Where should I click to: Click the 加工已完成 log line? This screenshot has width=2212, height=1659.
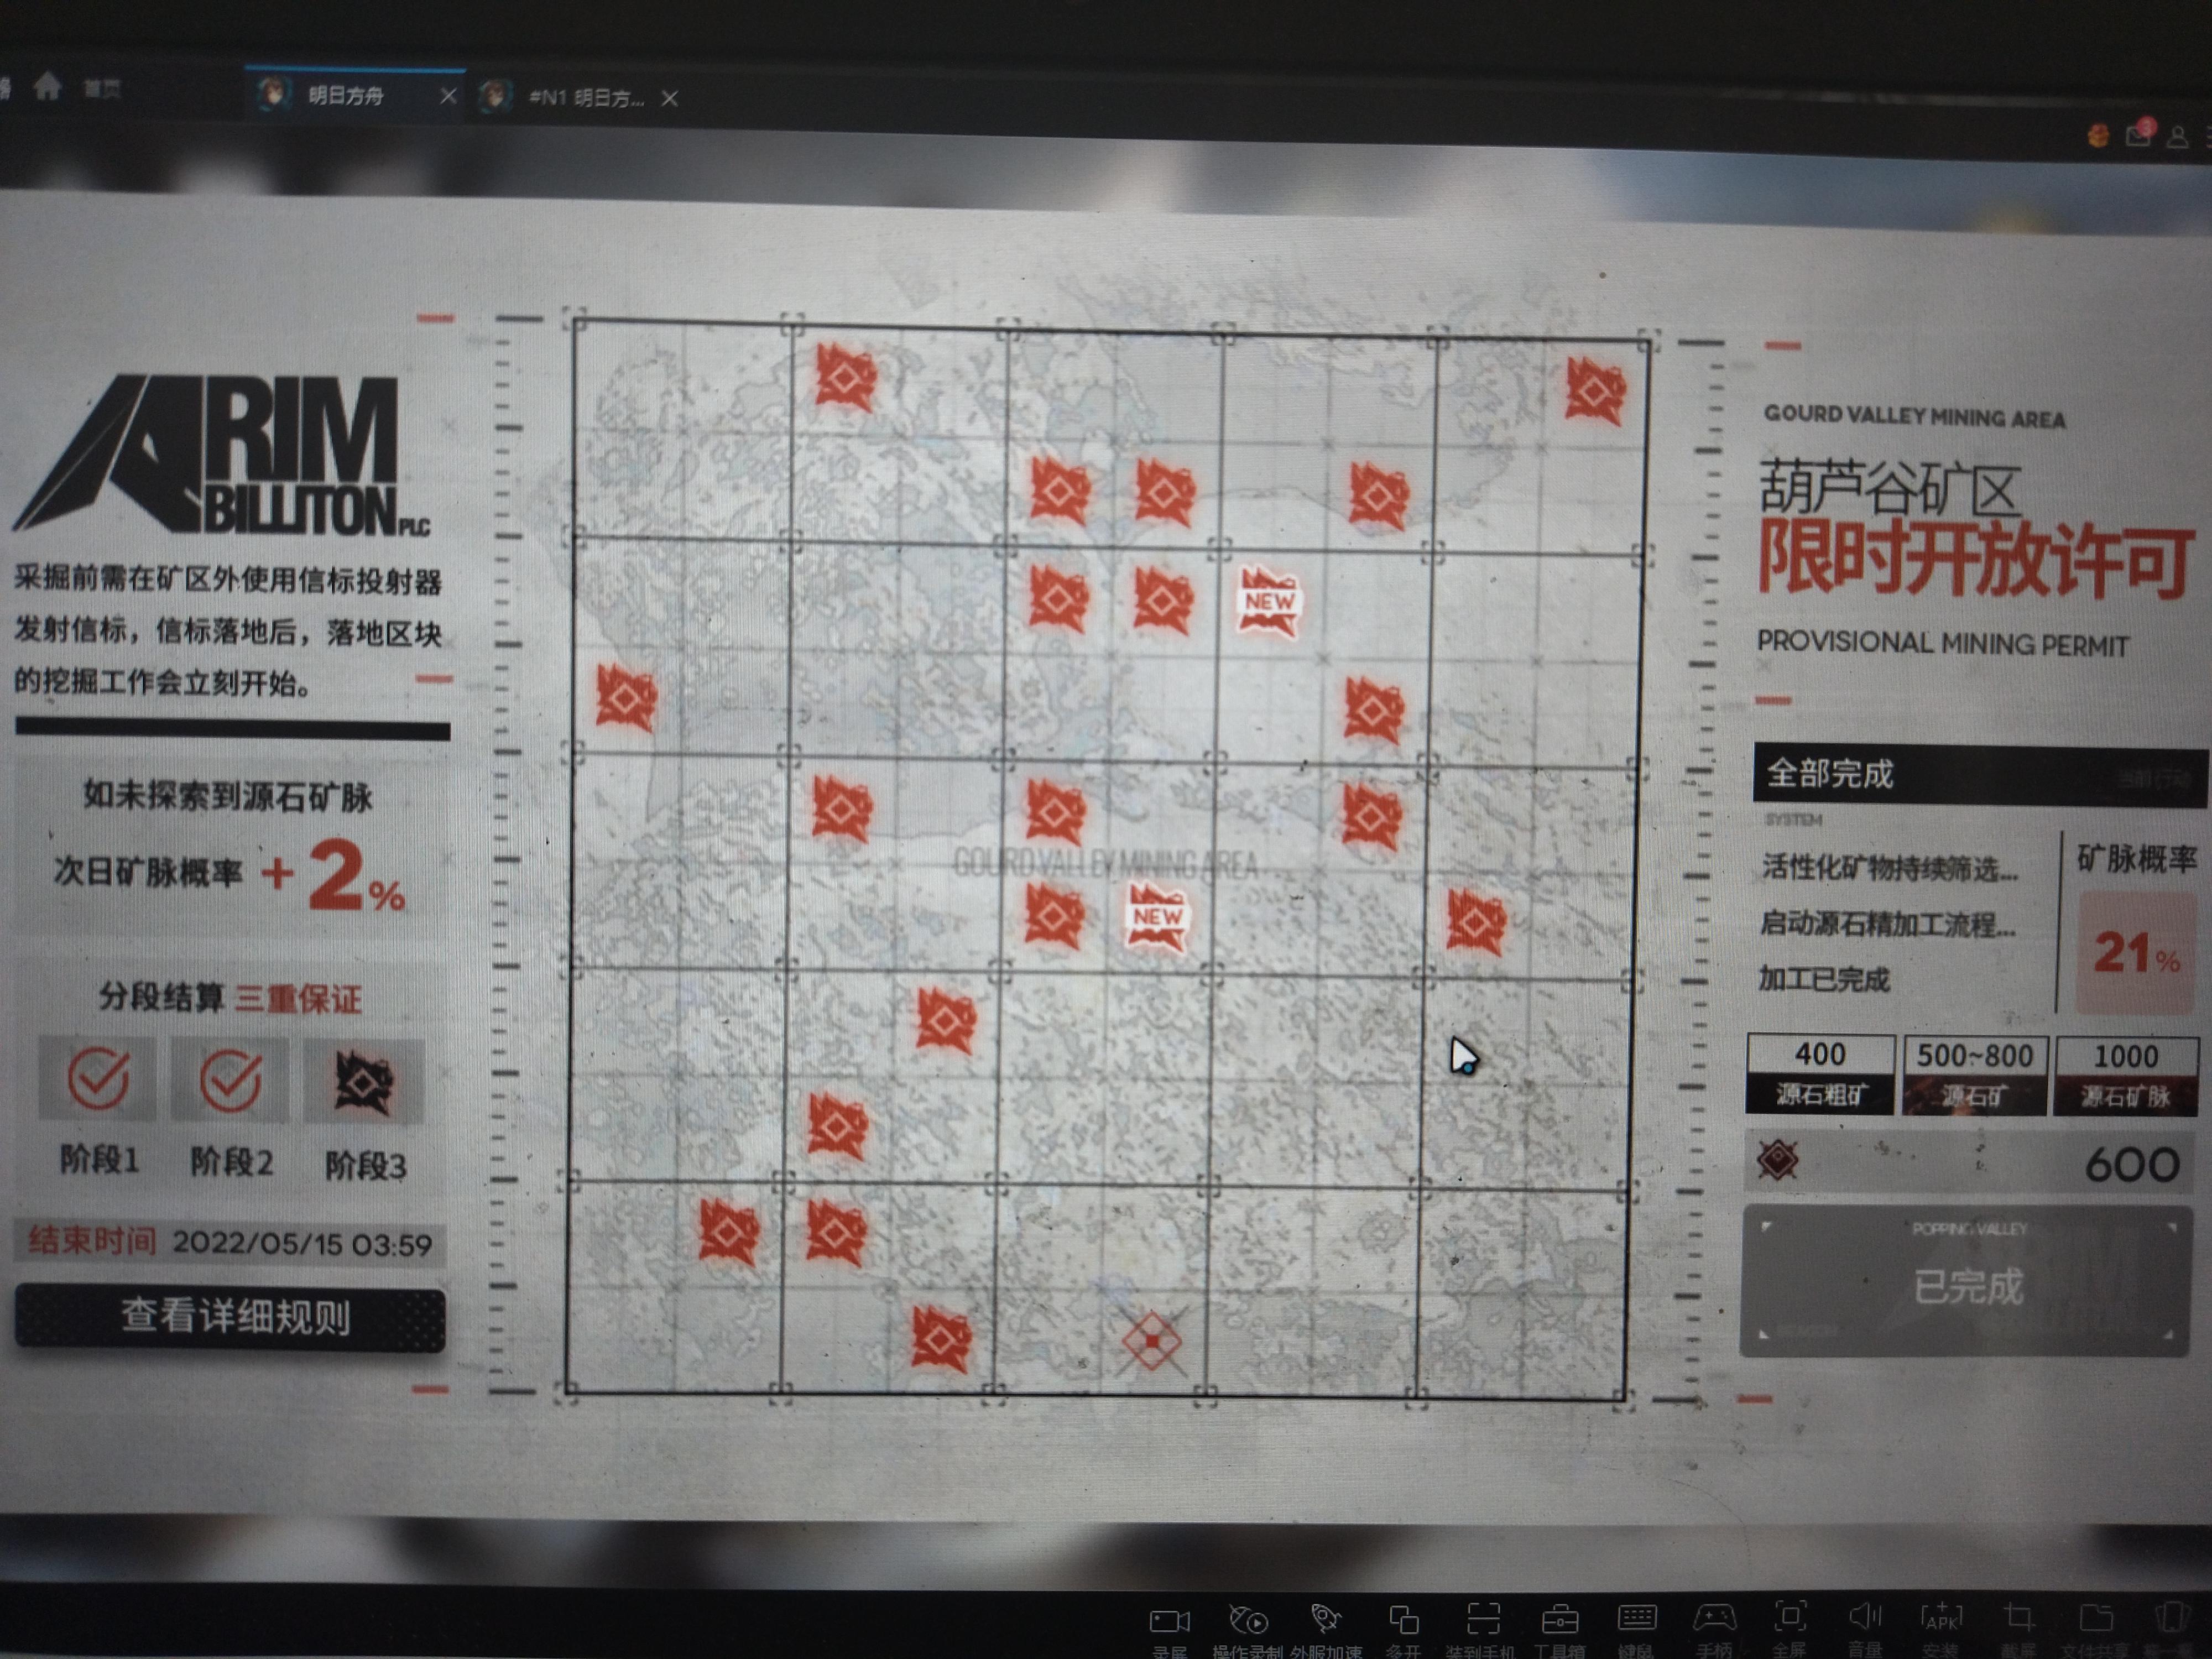1824,979
